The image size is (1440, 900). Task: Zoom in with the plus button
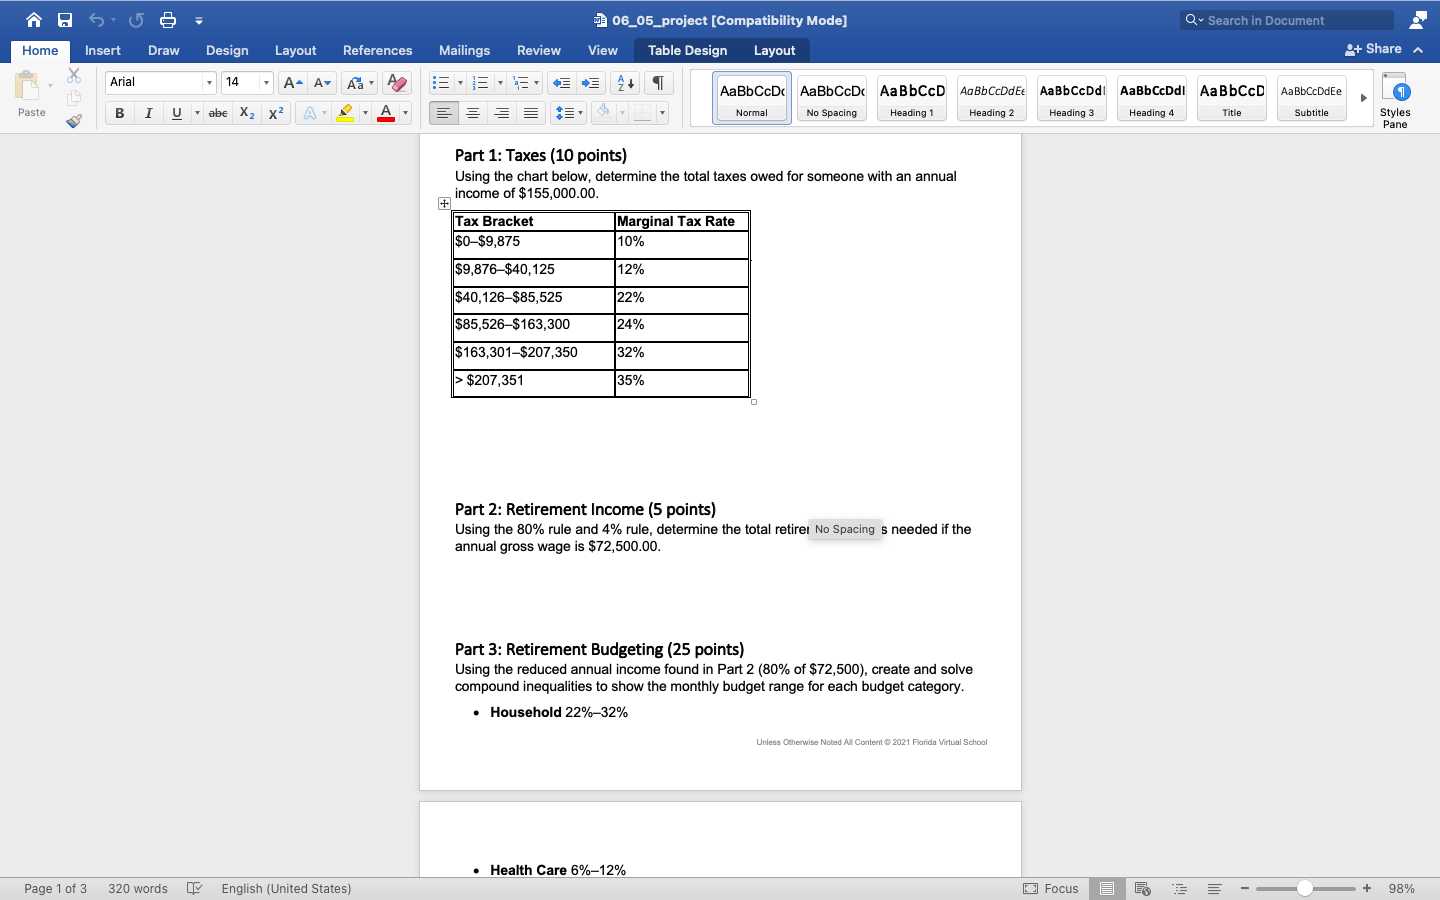tap(1367, 888)
